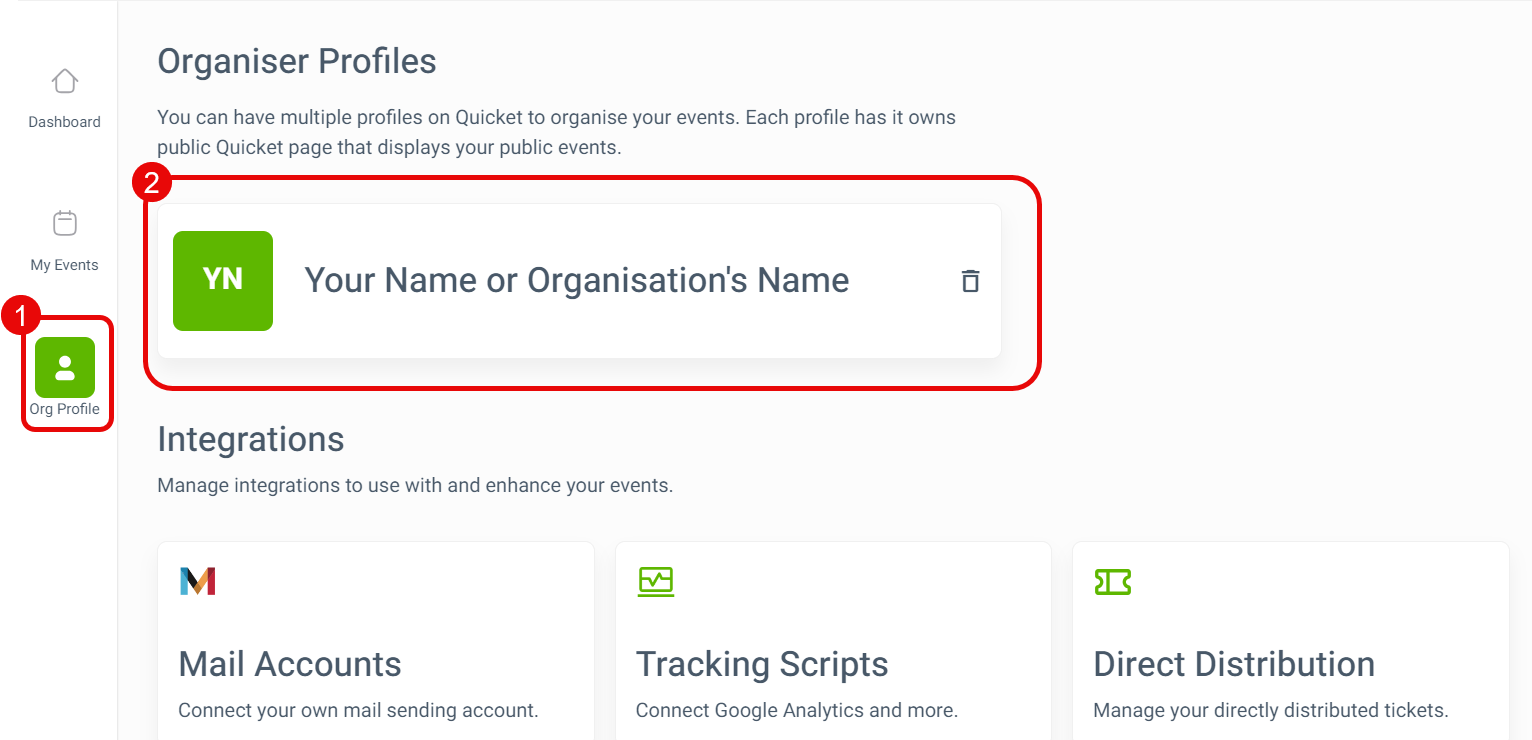Click the My Events sidebar label
The image size is (1532, 740).
tap(65, 265)
